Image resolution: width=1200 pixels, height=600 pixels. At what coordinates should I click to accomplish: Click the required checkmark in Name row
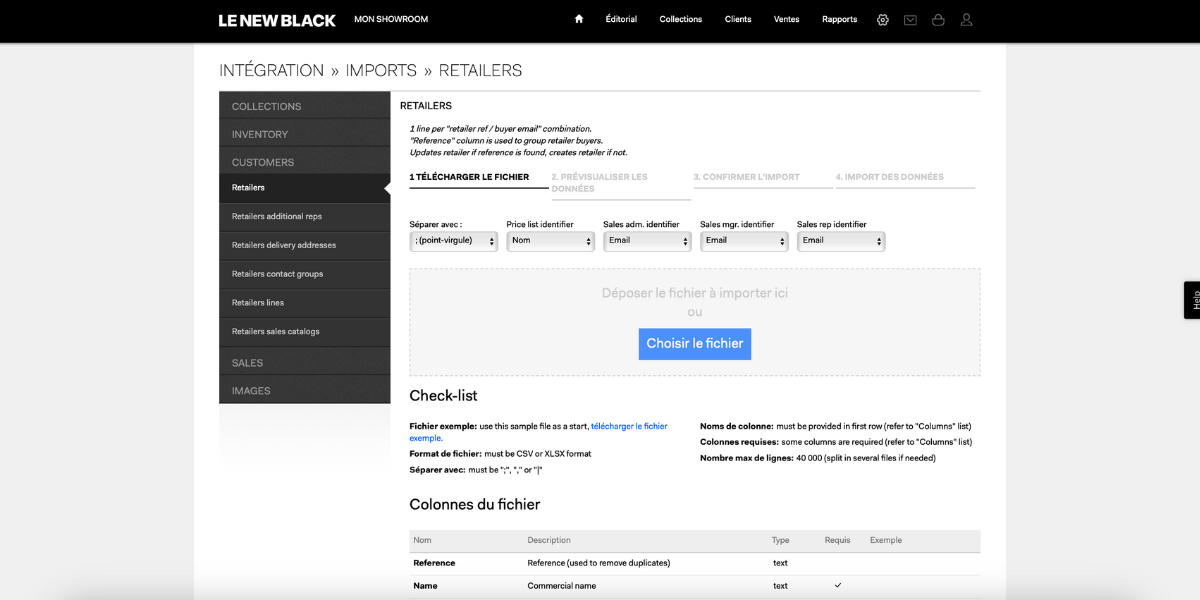(x=838, y=585)
